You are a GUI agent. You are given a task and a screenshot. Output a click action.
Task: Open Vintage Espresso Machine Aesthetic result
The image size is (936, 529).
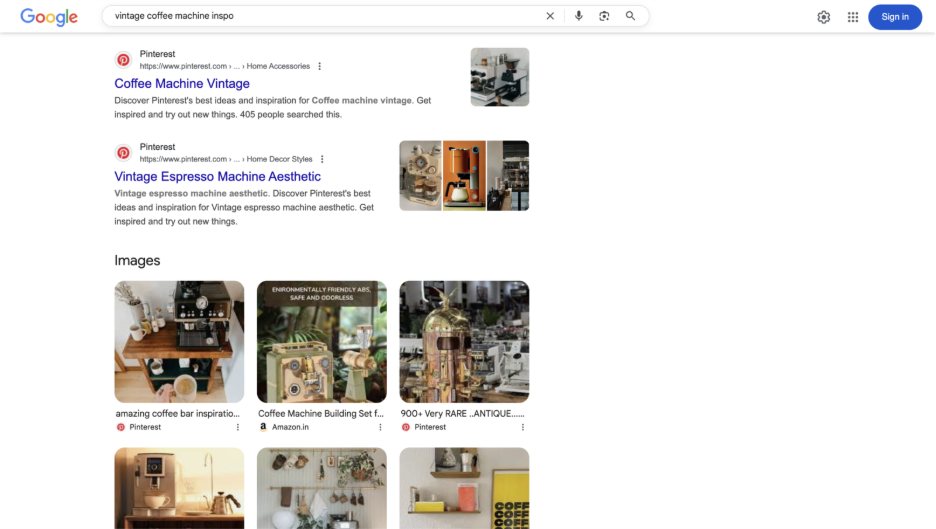tap(217, 177)
